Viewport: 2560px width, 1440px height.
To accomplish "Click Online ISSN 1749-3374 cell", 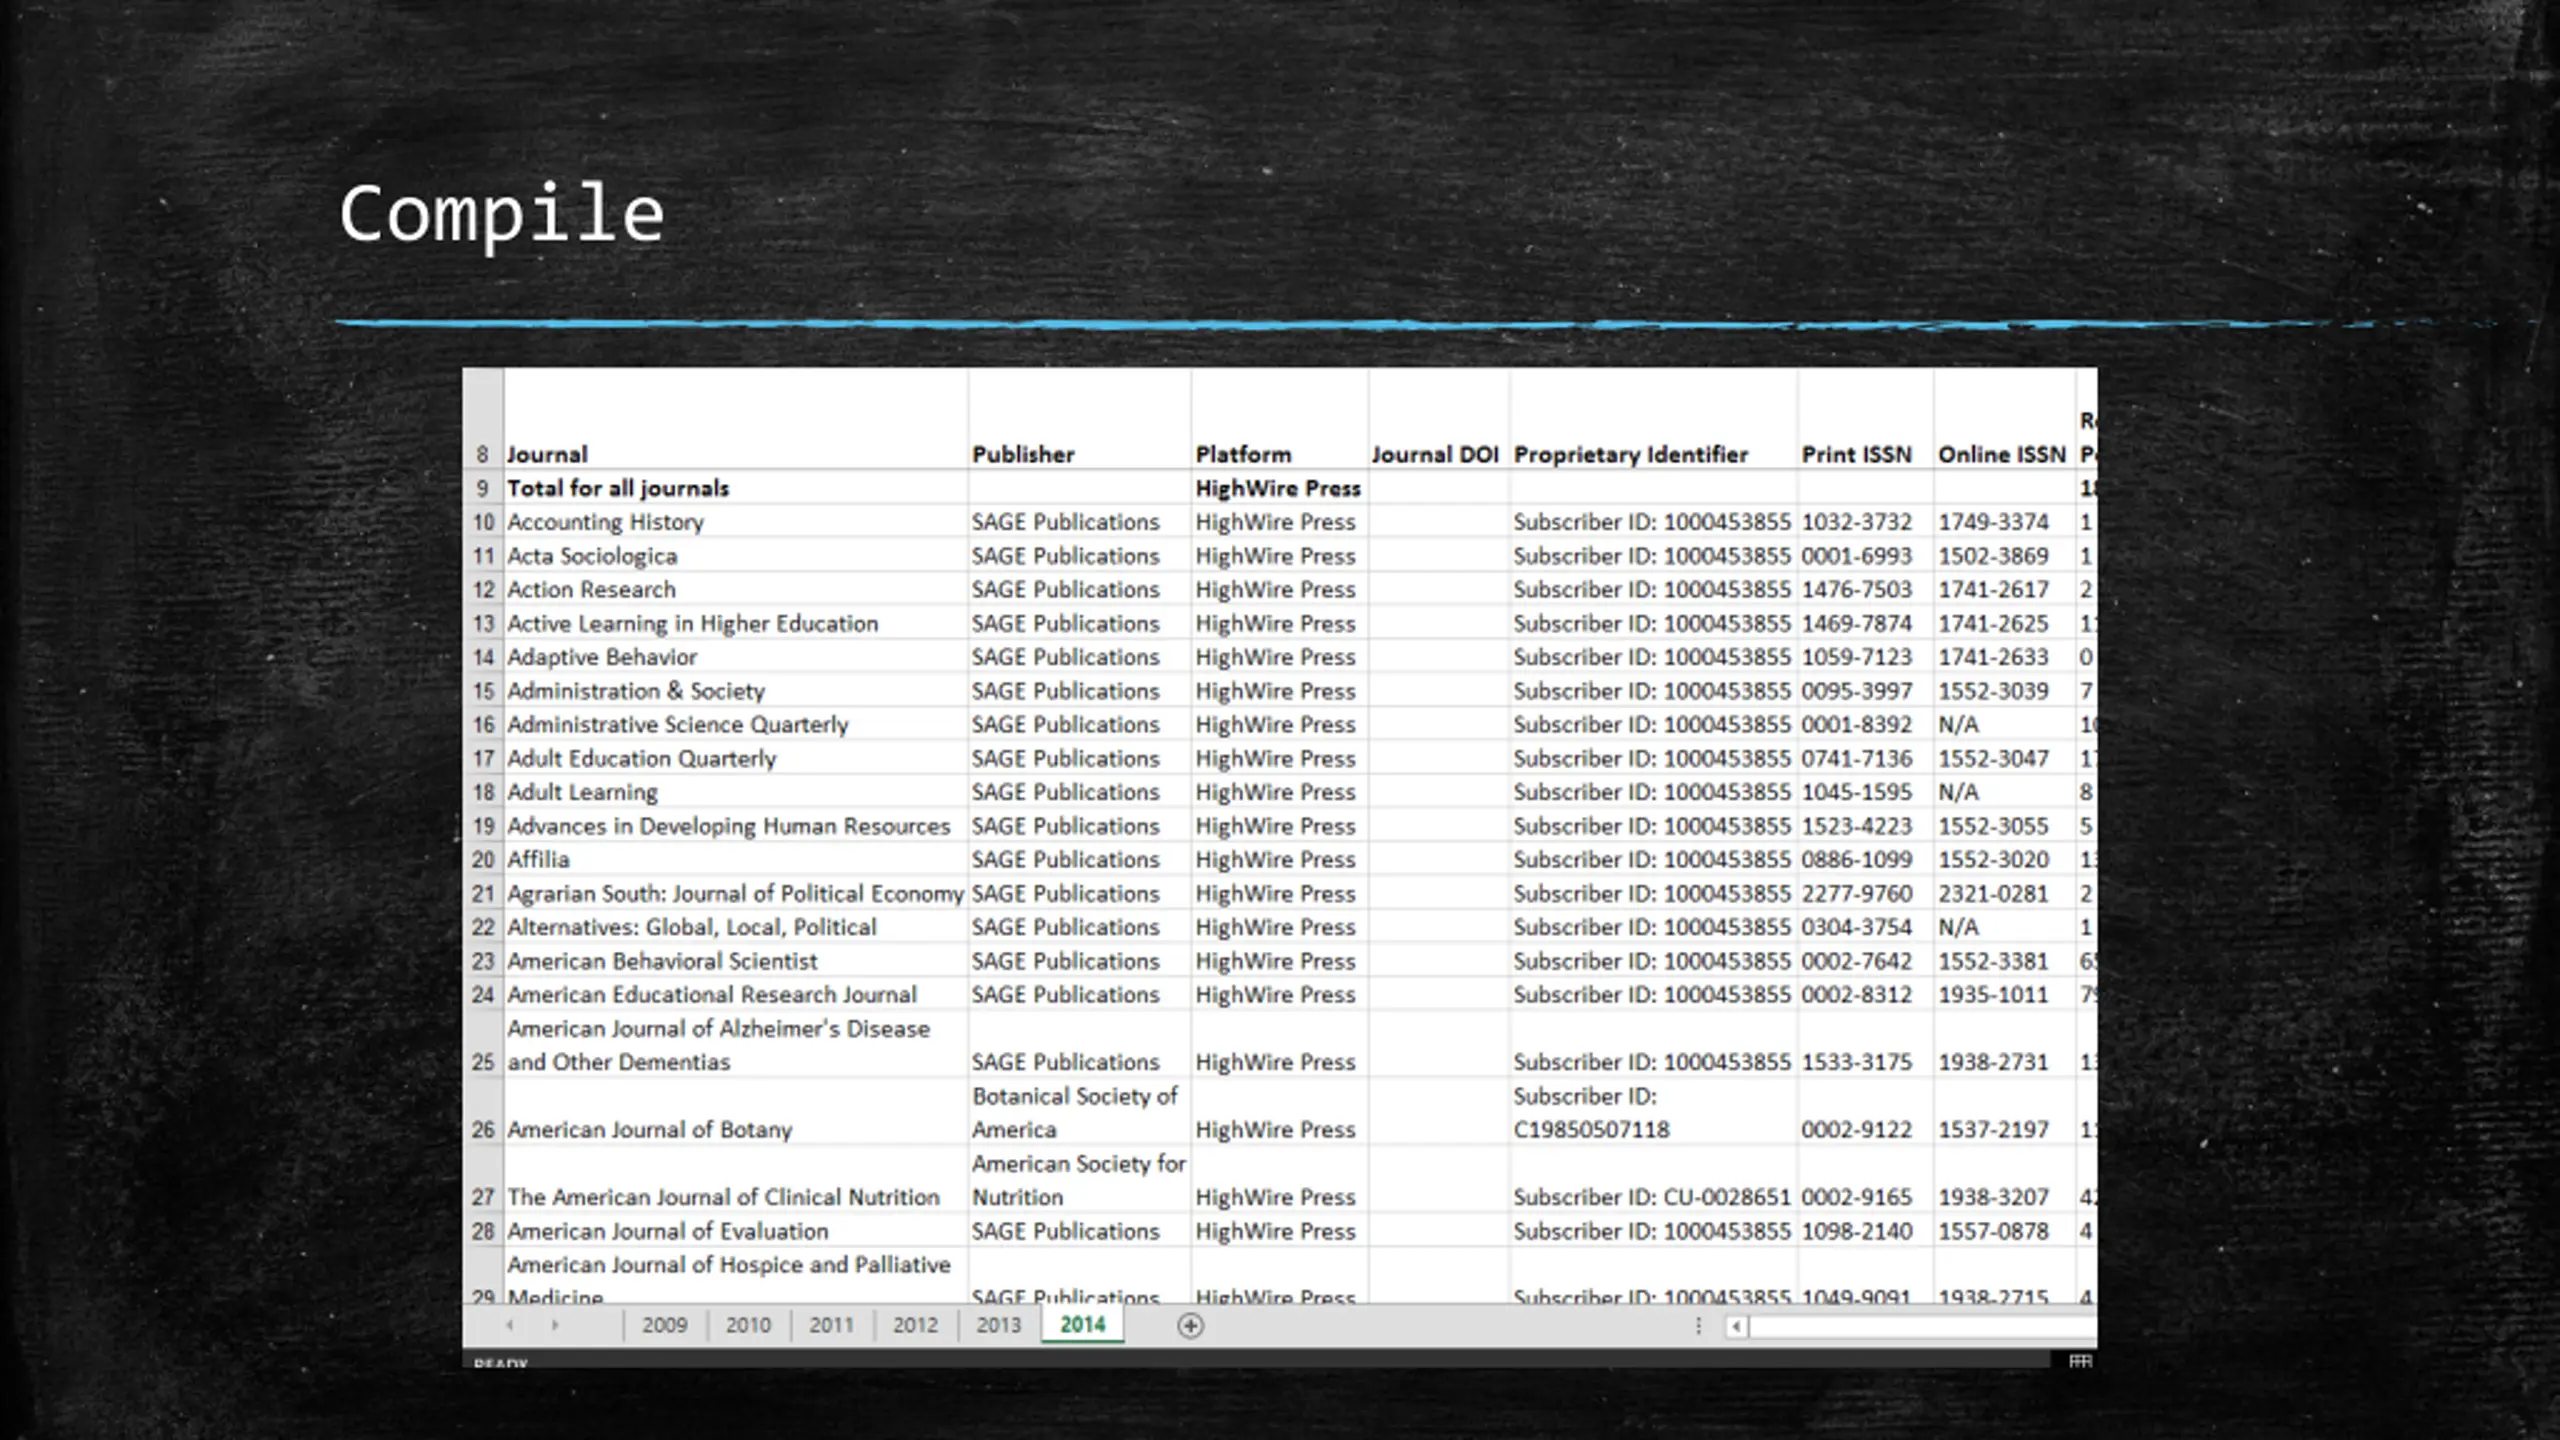I will [x=2004, y=522].
